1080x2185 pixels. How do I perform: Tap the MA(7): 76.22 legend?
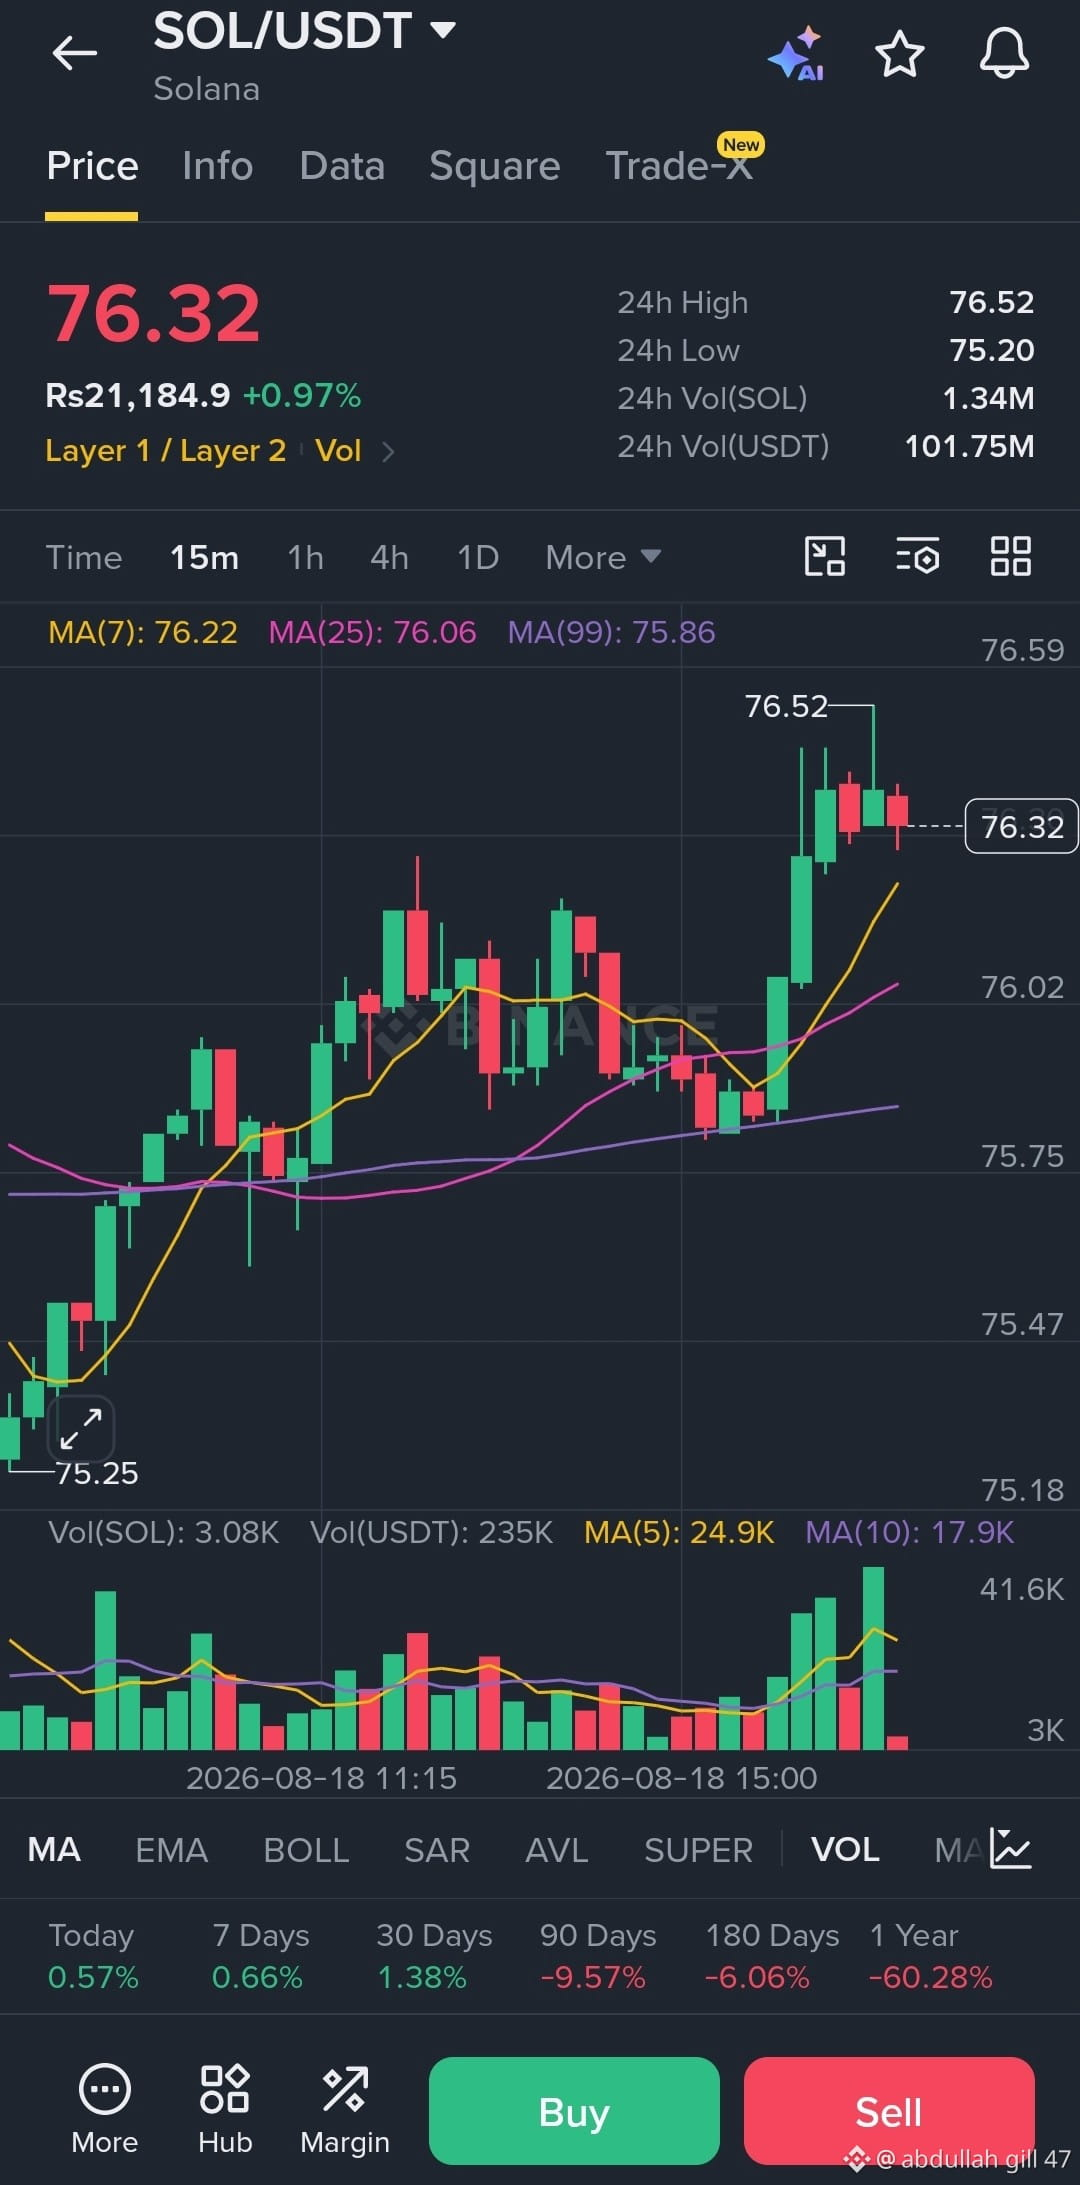(x=143, y=632)
